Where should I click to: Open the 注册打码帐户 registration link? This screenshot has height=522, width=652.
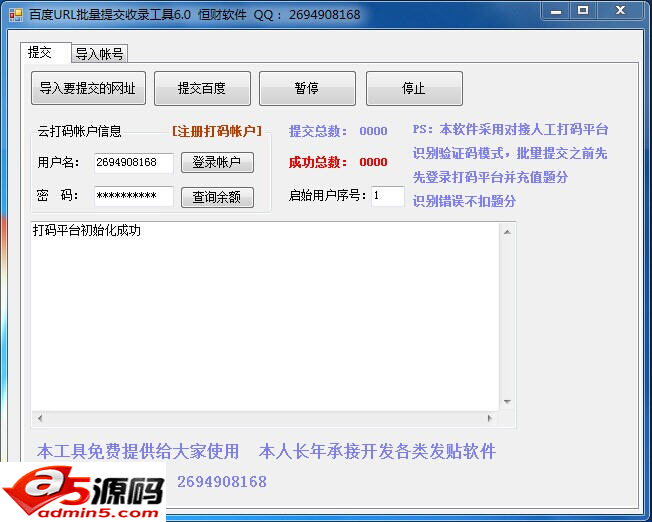click(x=217, y=131)
